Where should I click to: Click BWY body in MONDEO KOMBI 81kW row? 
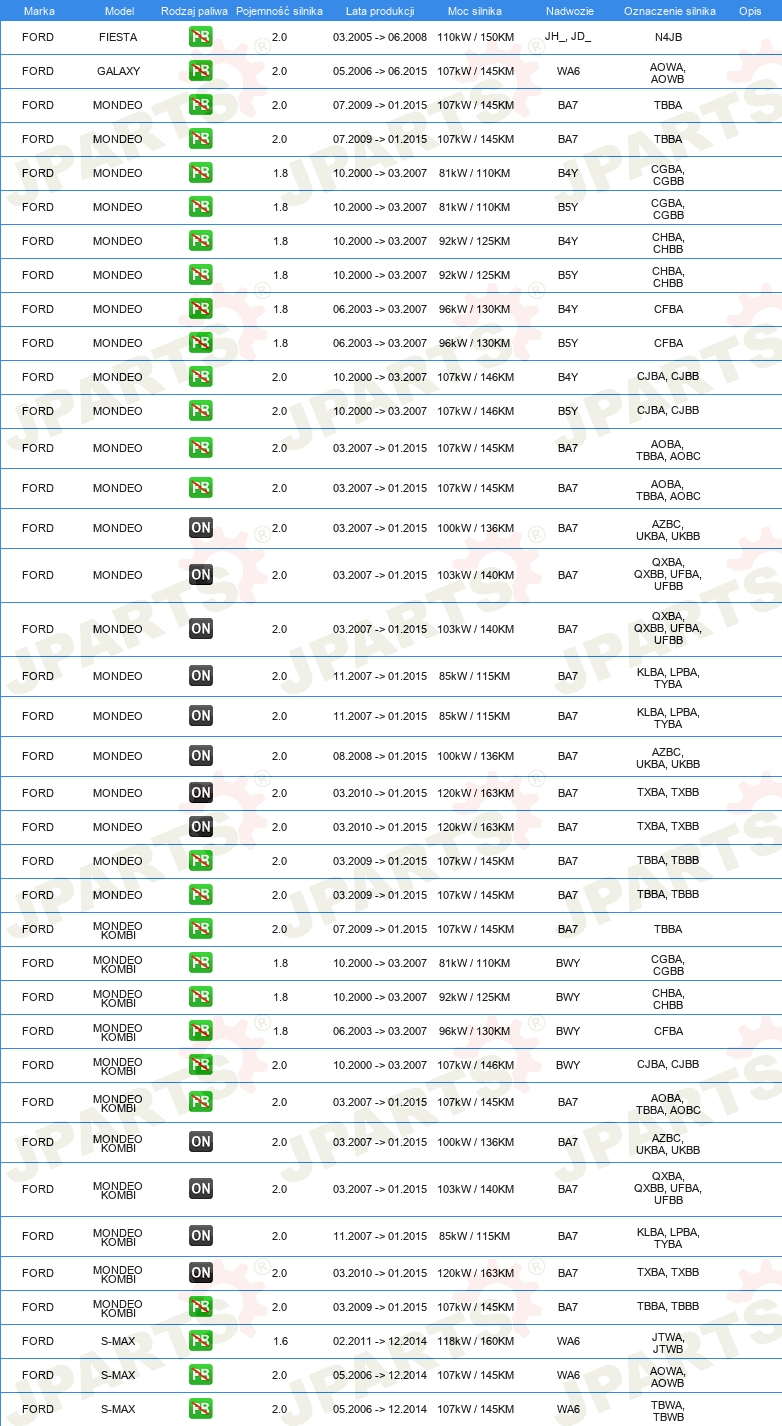pos(568,963)
